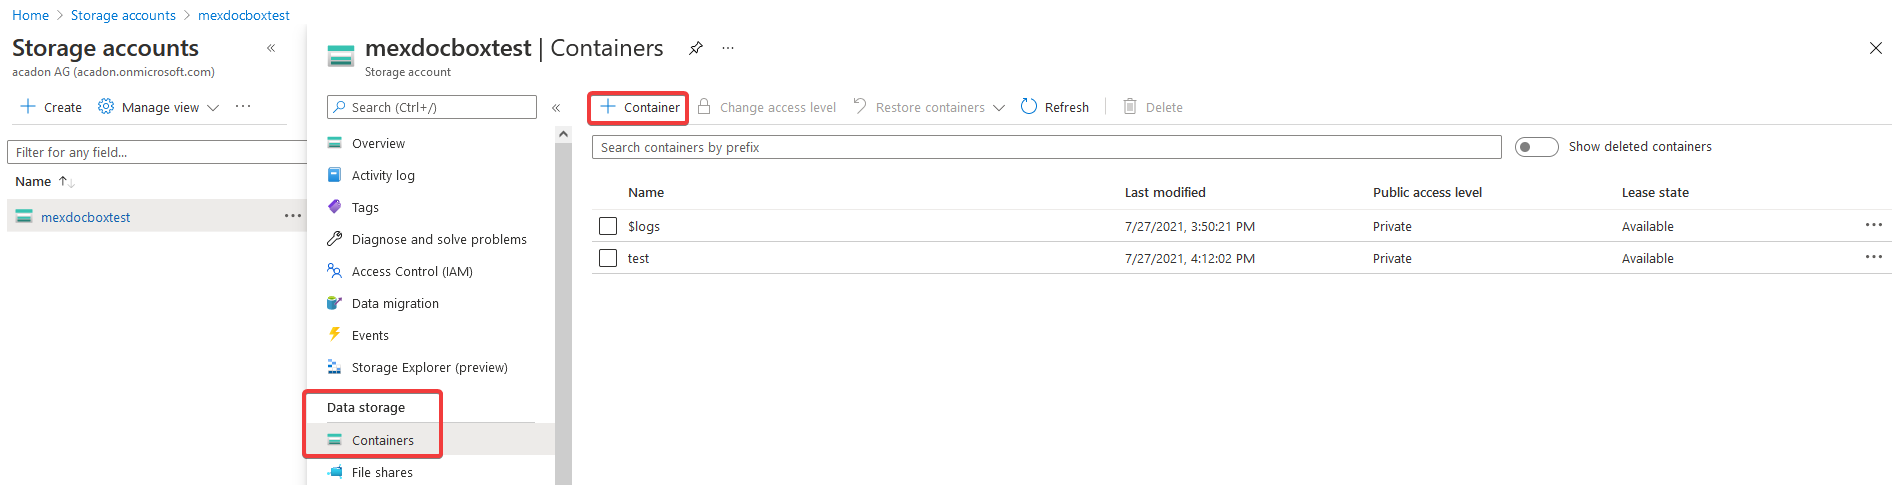Image resolution: width=1896 pixels, height=485 pixels.
Task: Click the Refresh icon in toolbar
Action: 1029,107
